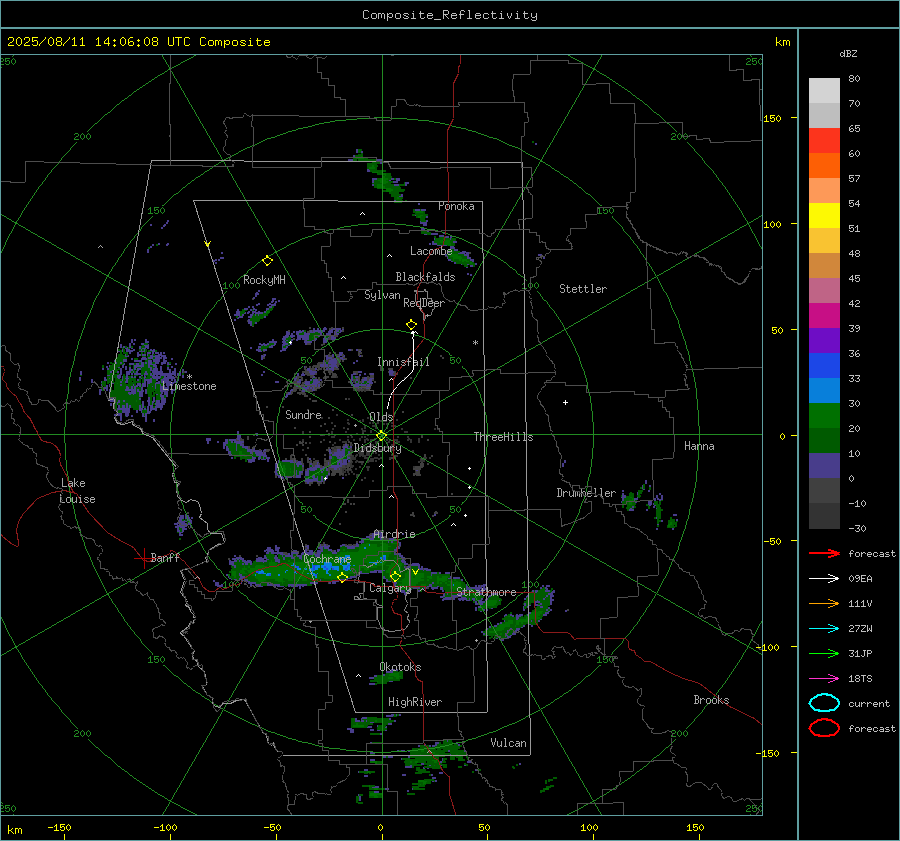The width and height of the screenshot is (900, 841).
Task: Click the cyan current ellipse legend icon
Action: click(824, 703)
